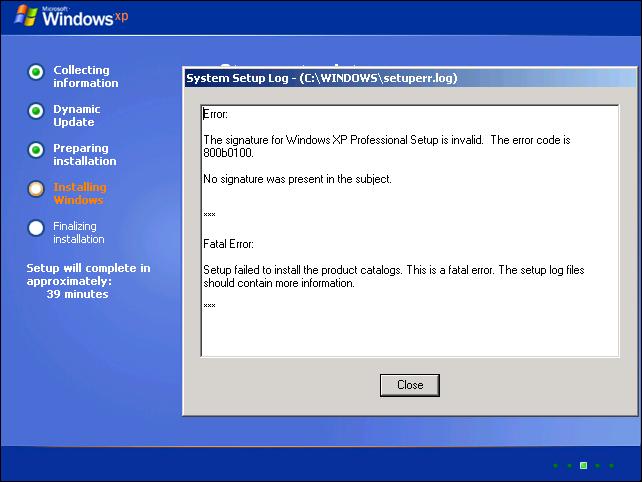The width and height of the screenshot is (642, 482).
Task: Click 'Setup will complete in approximately:' text
Action: [88, 274]
